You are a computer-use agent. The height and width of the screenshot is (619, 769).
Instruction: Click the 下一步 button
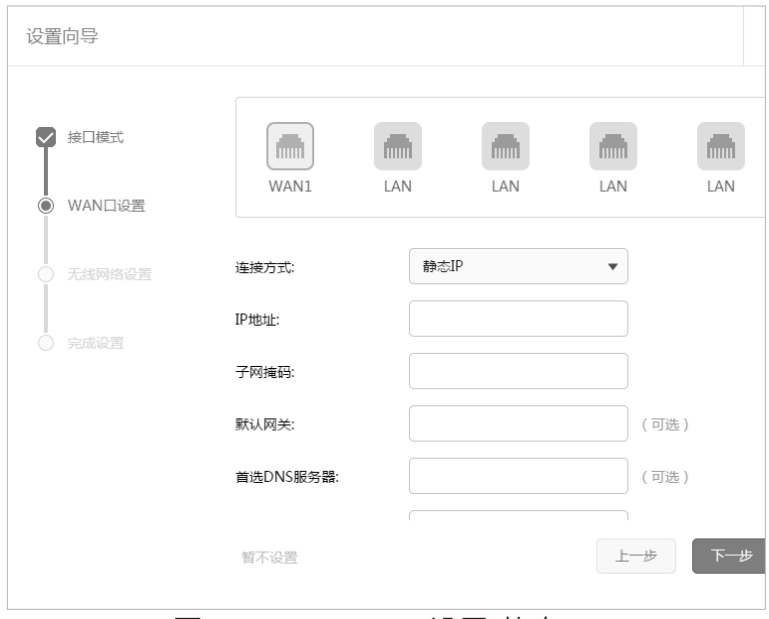pyautogui.click(x=729, y=556)
